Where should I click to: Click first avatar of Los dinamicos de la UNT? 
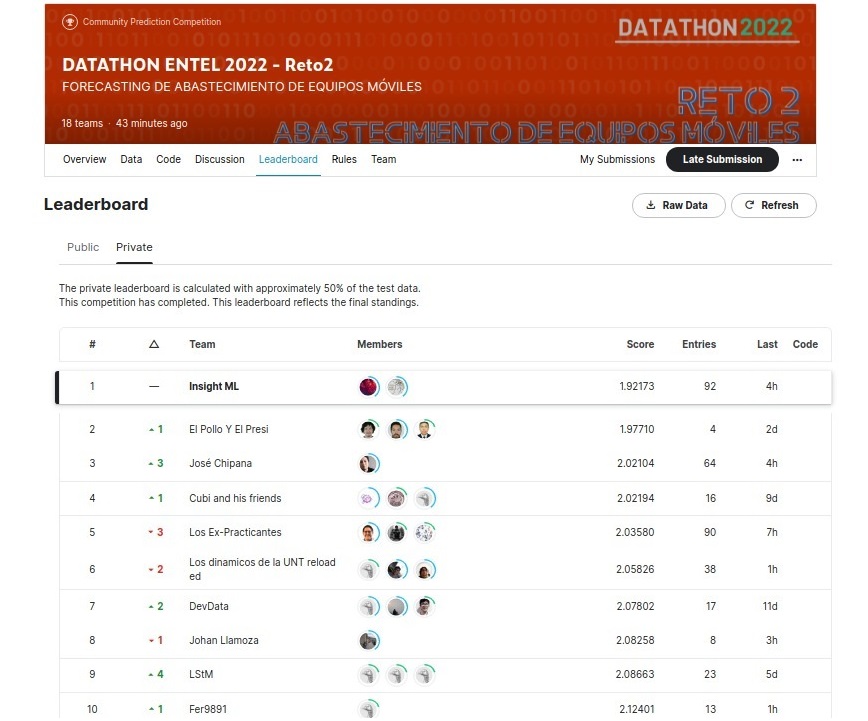click(x=369, y=570)
